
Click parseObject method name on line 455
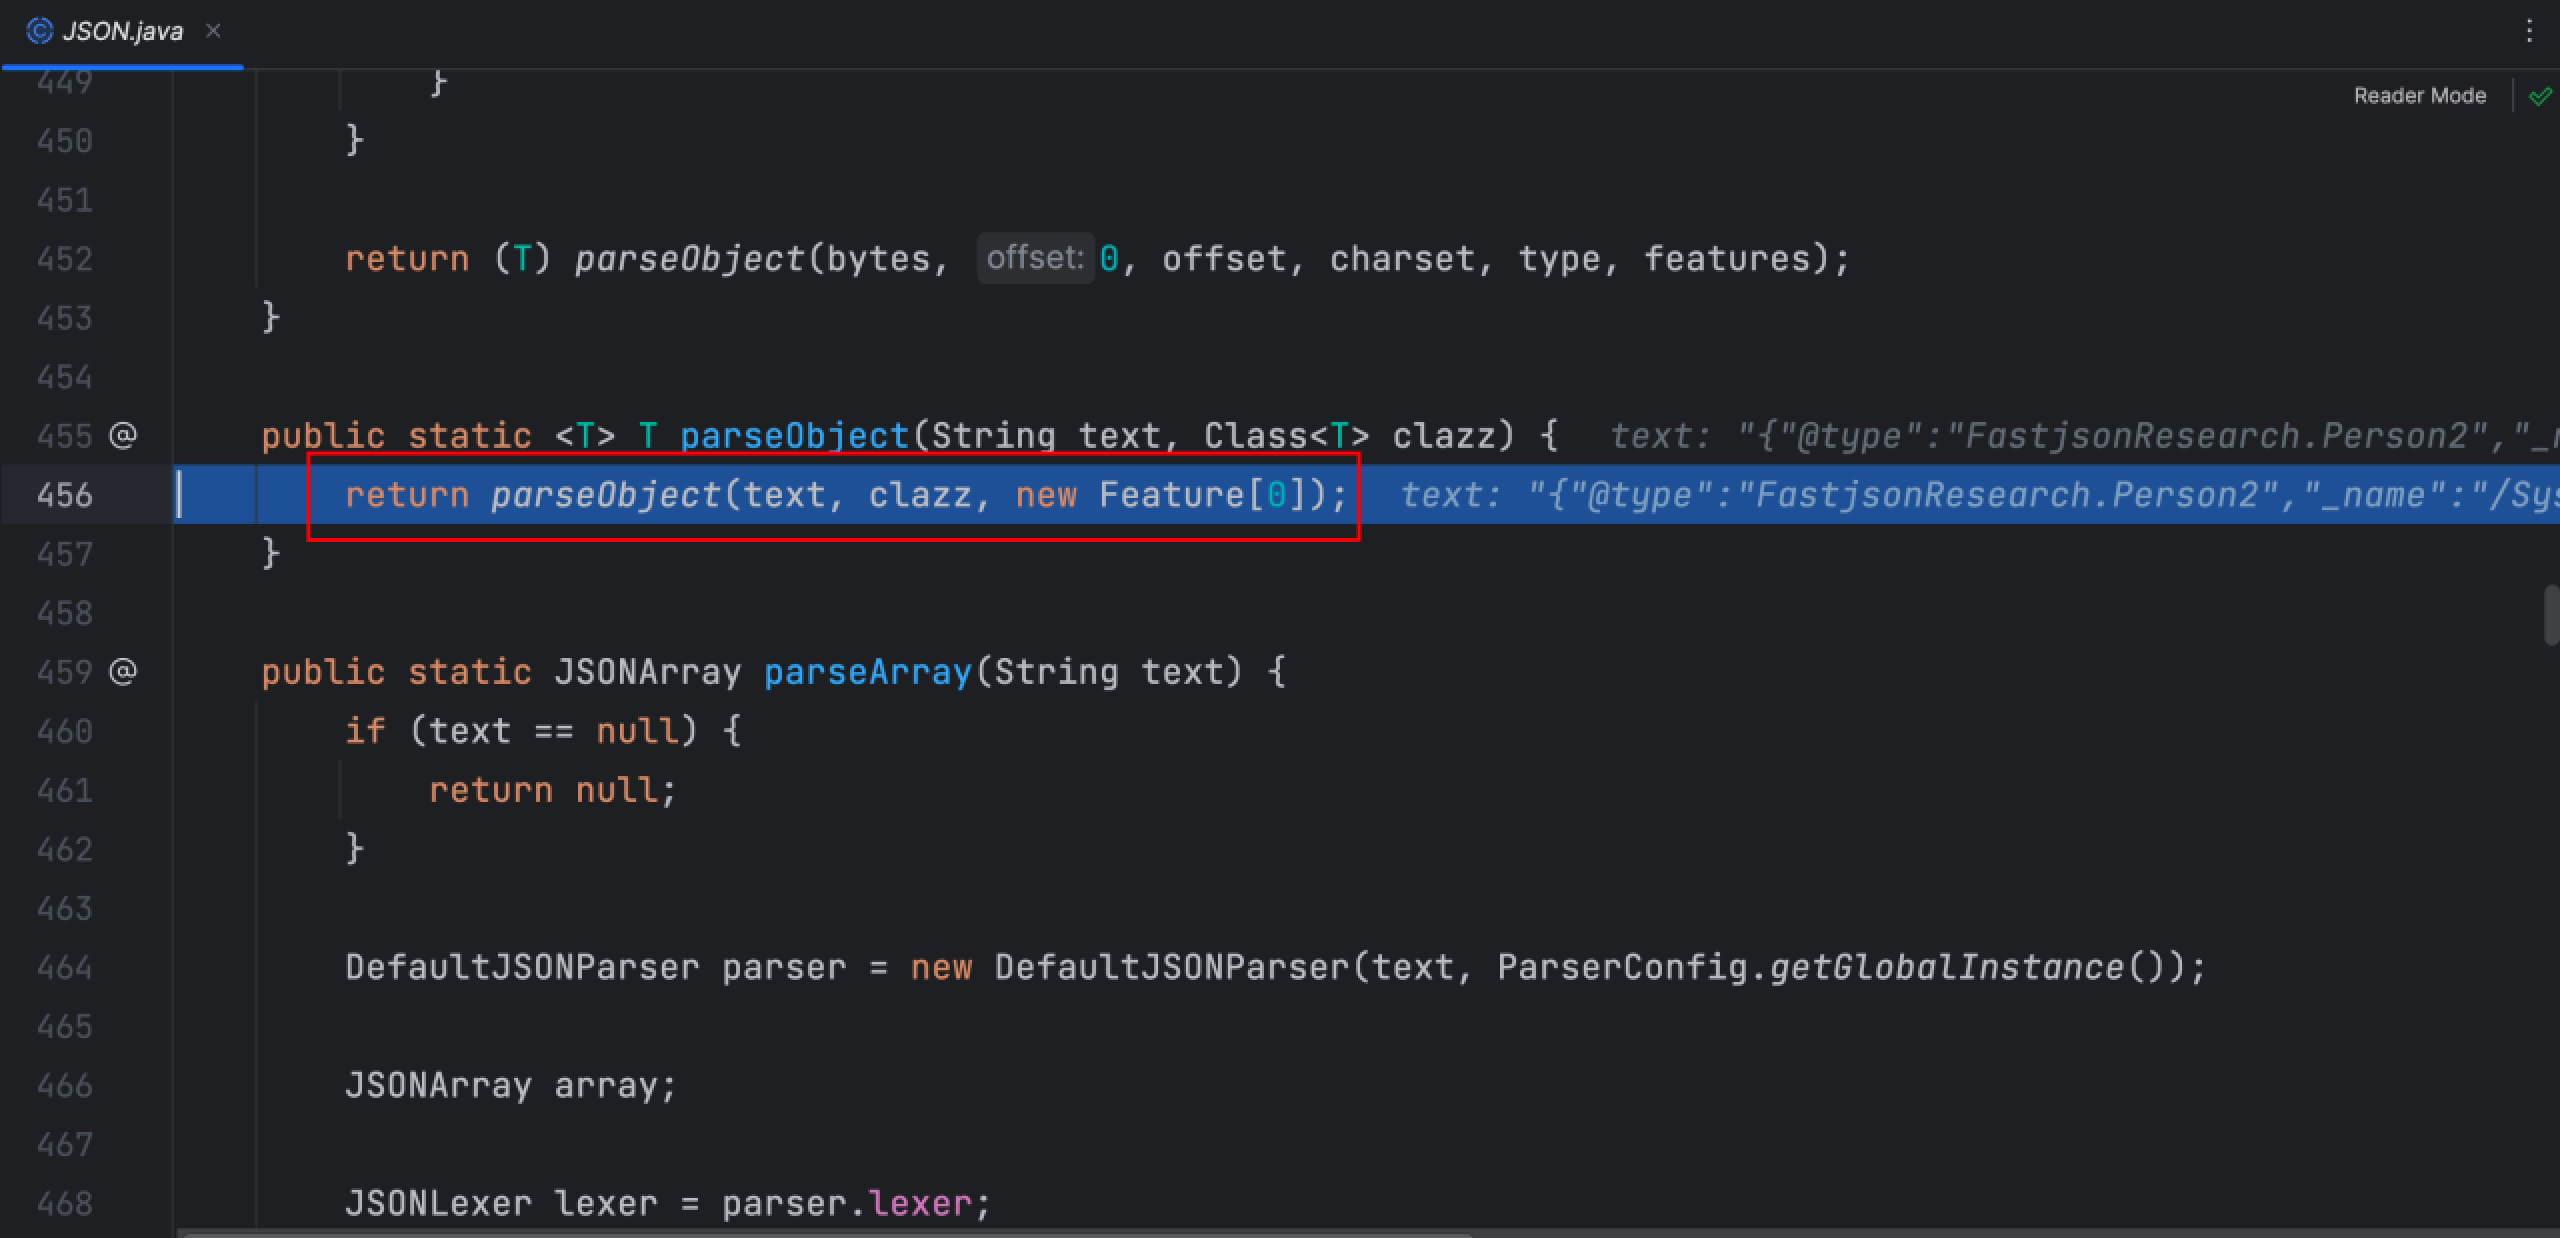coord(794,436)
